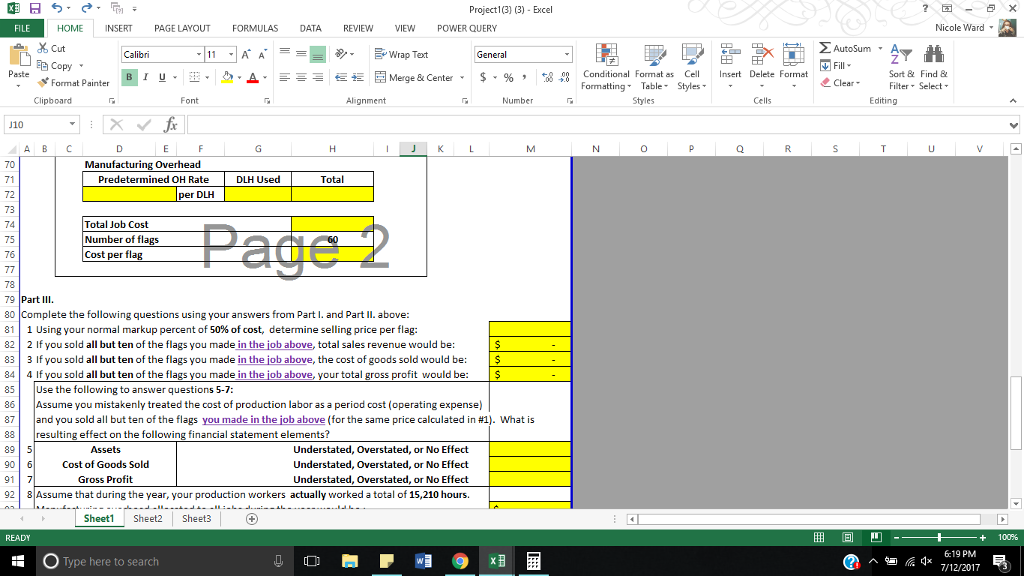
Task: Top-align the cell contents
Action: tap(285, 54)
